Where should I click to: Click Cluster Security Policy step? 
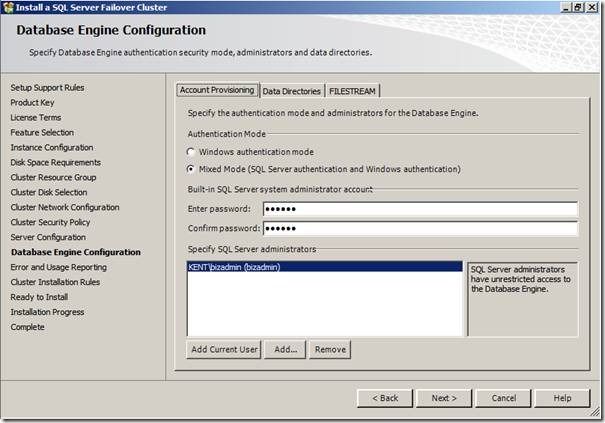(x=50, y=222)
